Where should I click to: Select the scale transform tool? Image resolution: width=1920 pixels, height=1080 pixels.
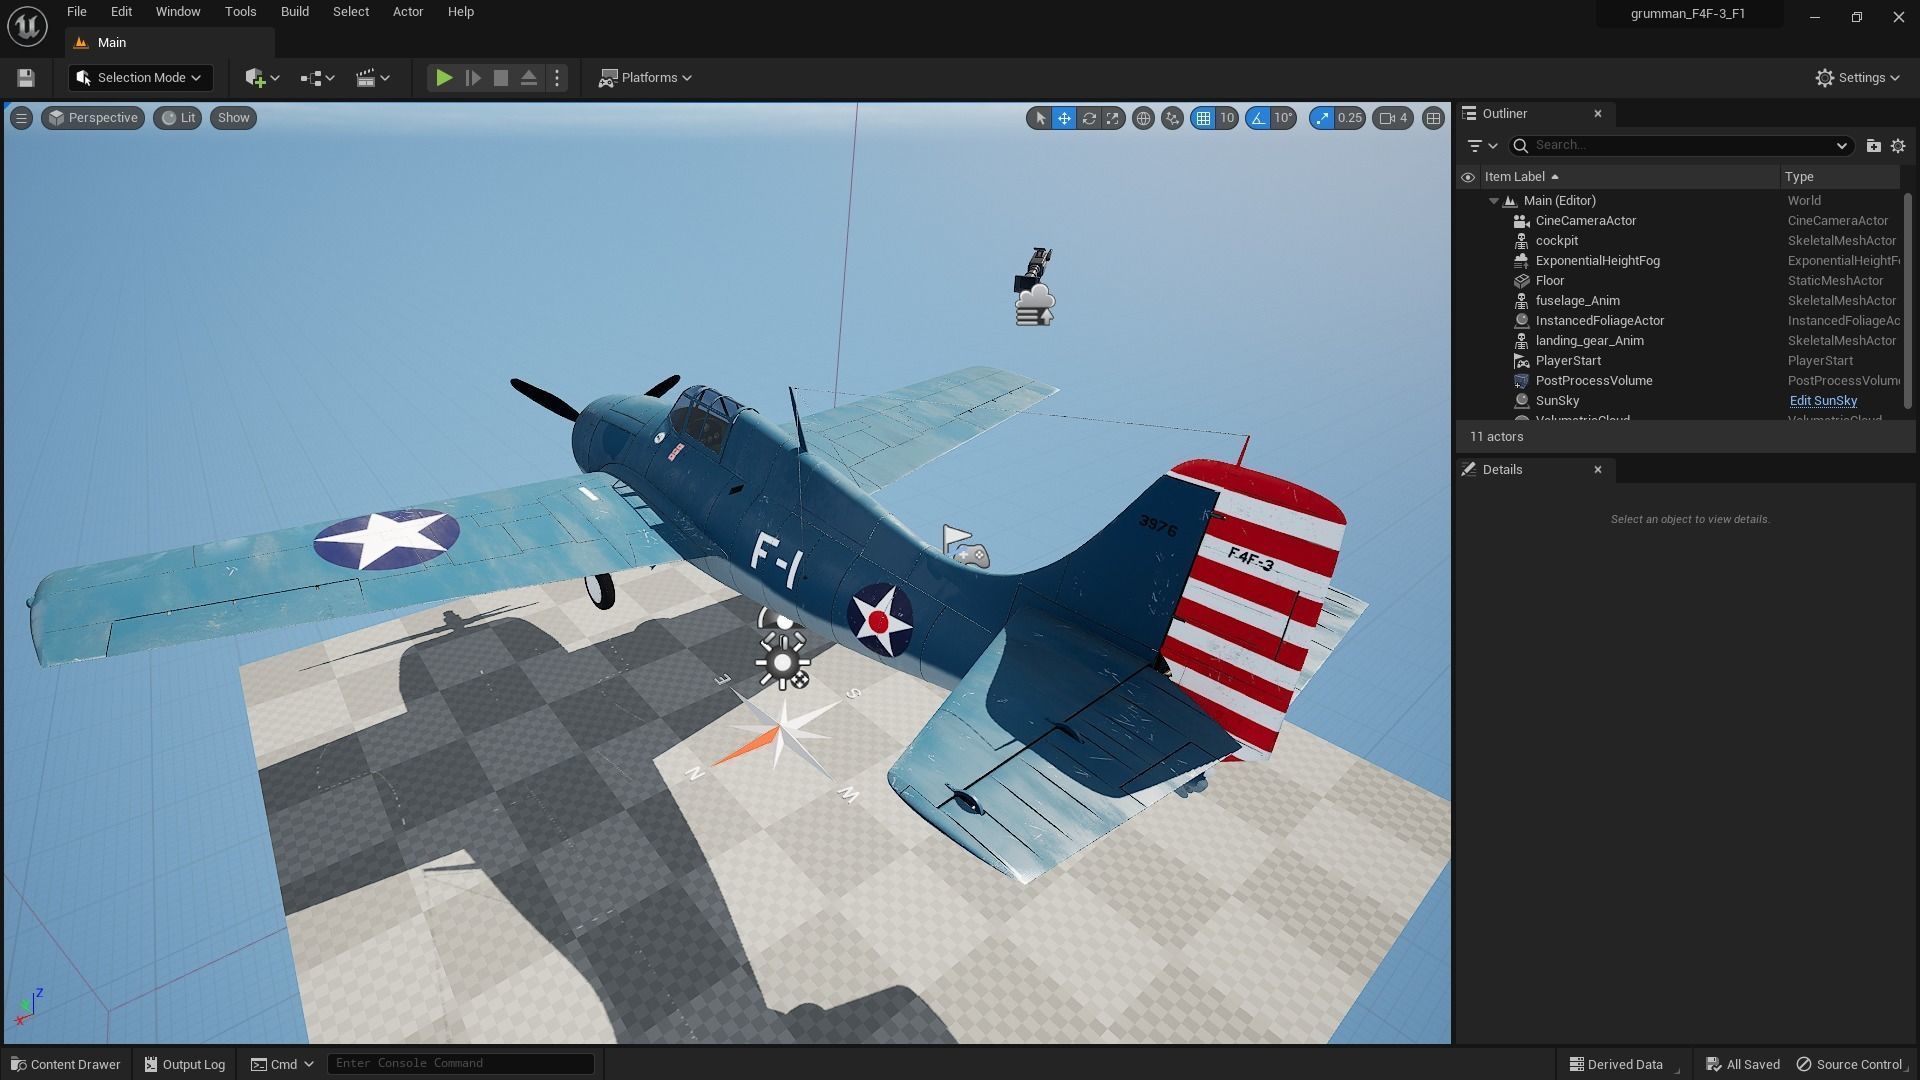(x=1113, y=118)
